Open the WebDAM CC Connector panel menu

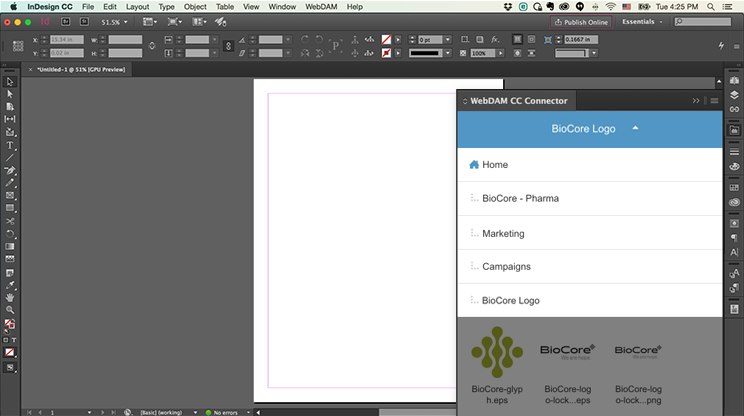[714, 101]
